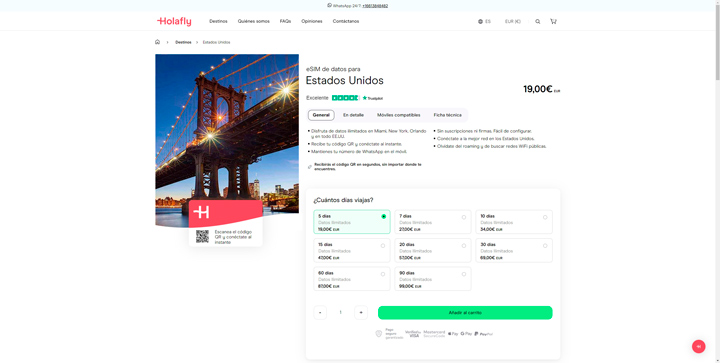
Task: Select the 7 días plan
Action: [x=433, y=222]
